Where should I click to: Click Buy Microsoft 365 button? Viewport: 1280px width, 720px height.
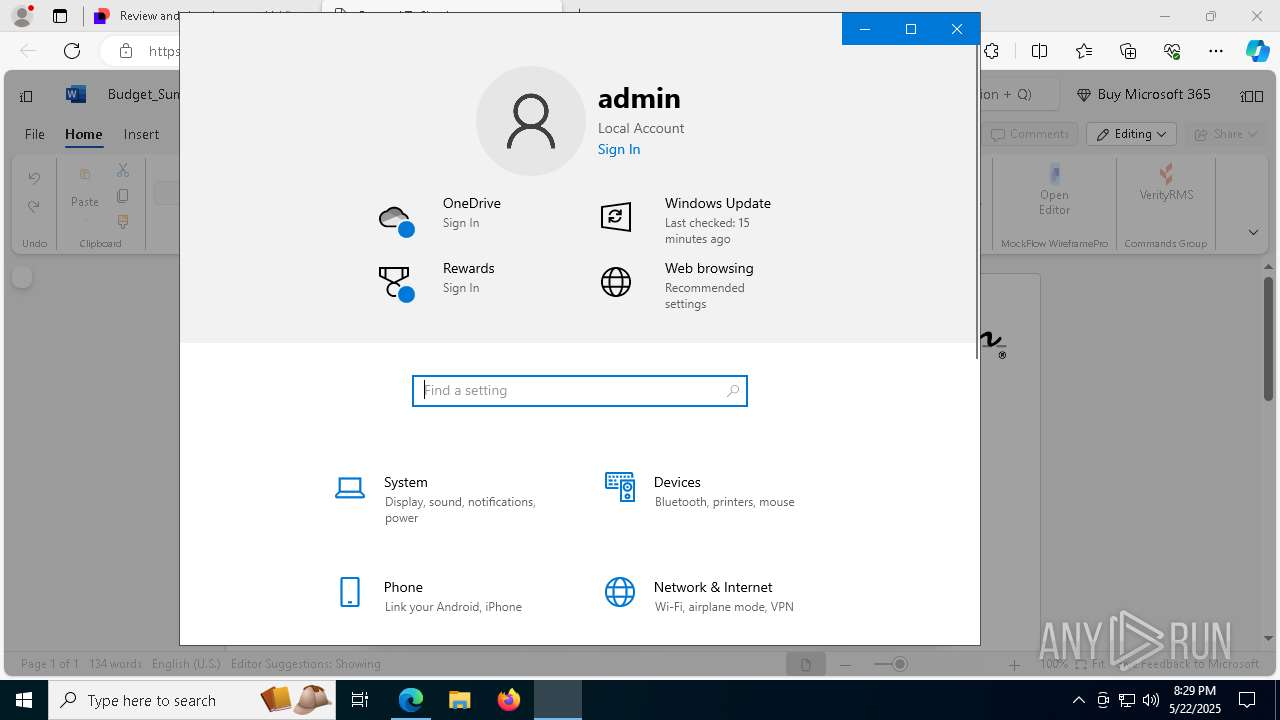point(1143,94)
